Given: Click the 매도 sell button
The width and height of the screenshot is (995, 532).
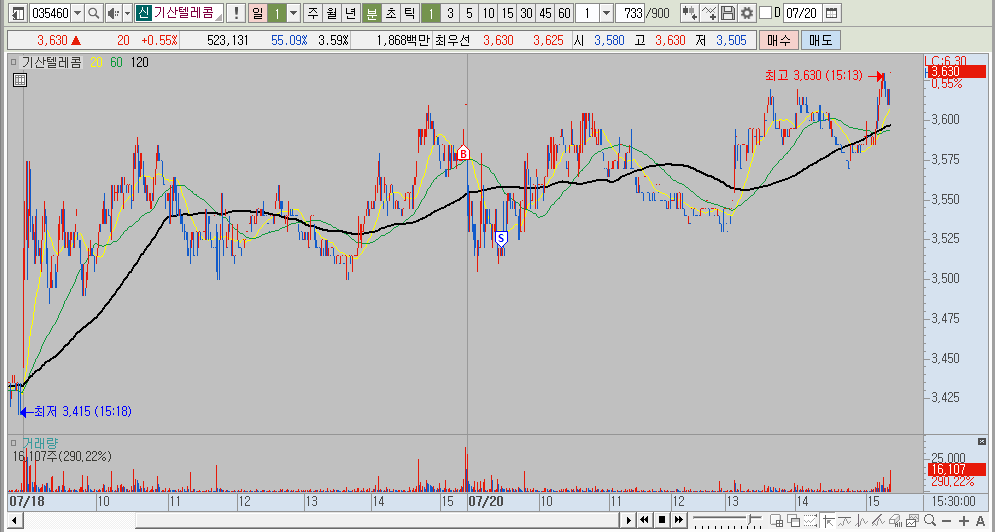Looking at the screenshot, I should (x=820, y=40).
